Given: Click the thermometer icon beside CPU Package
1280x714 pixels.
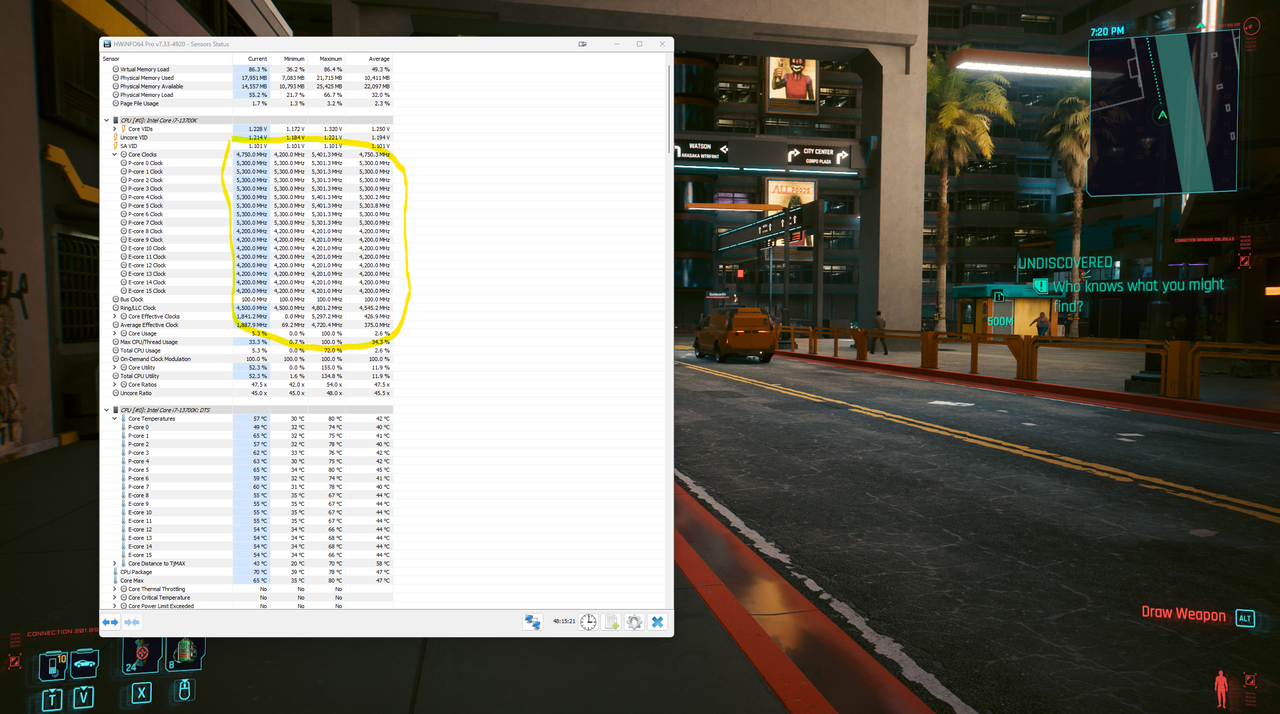Looking at the screenshot, I should pos(116,572).
